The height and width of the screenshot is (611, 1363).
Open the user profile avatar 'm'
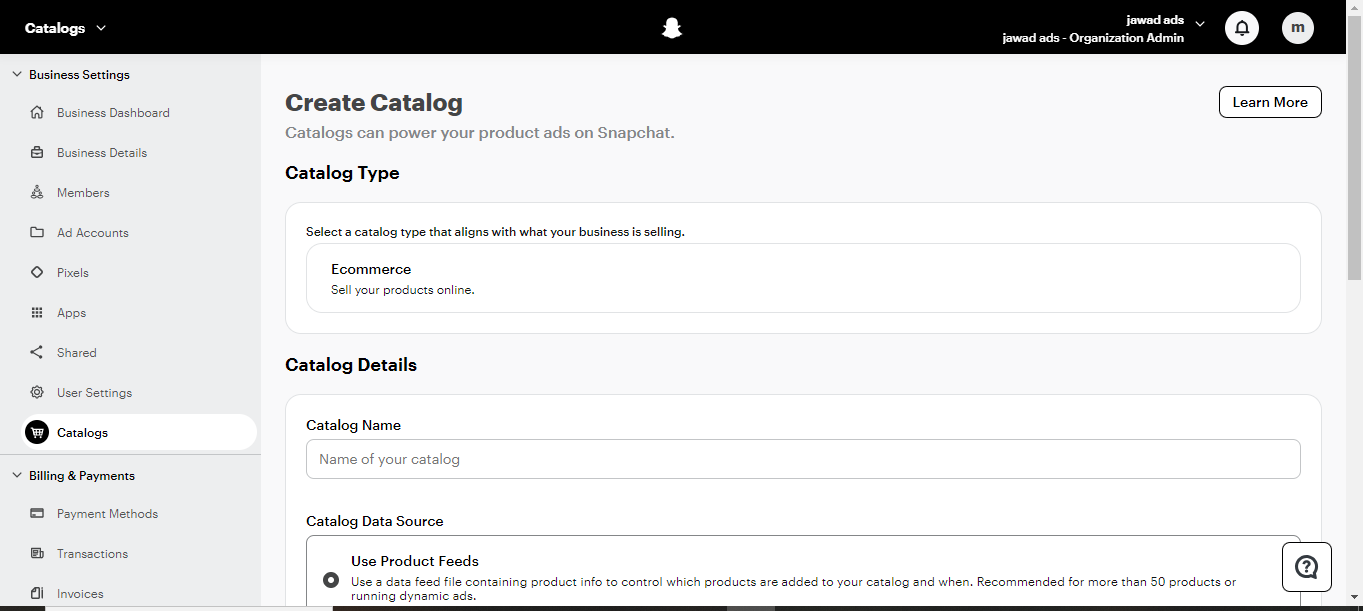click(1298, 28)
